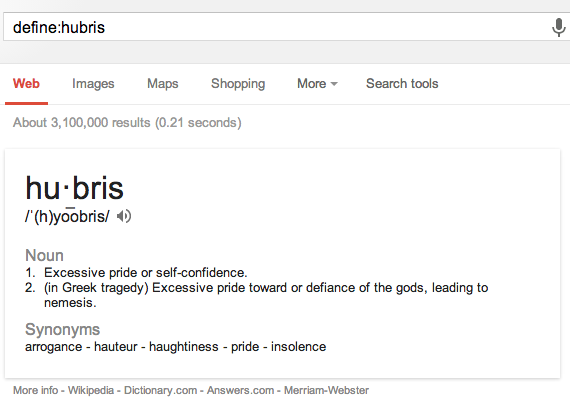The height and width of the screenshot is (403, 570).
Task: Open the Answers.com link
Action: click(240, 390)
